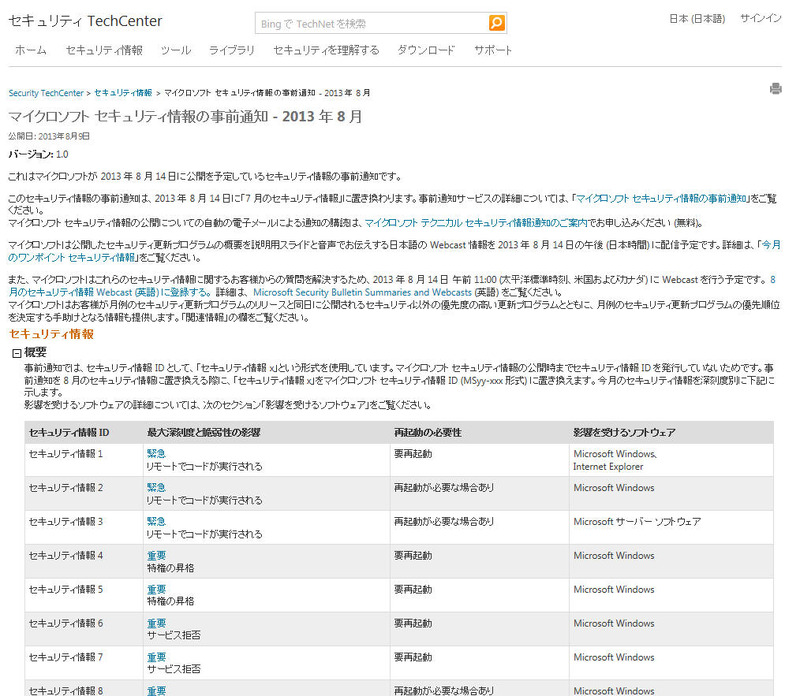Image resolution: width=800 pixels, height=696 pixels.
Task: Click 重要 link in セキュリティ情報 4 row
Action: pyautogui.click(x=156, y=556)
